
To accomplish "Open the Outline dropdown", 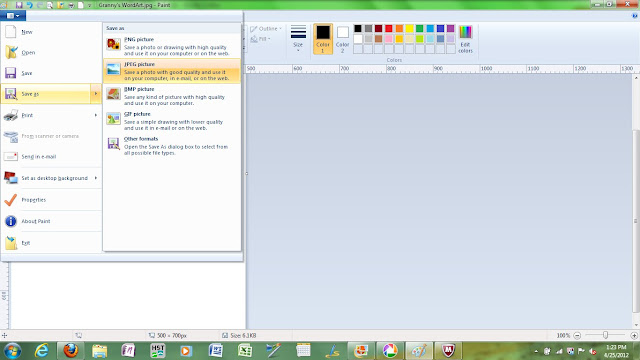I will pos(266,29).
